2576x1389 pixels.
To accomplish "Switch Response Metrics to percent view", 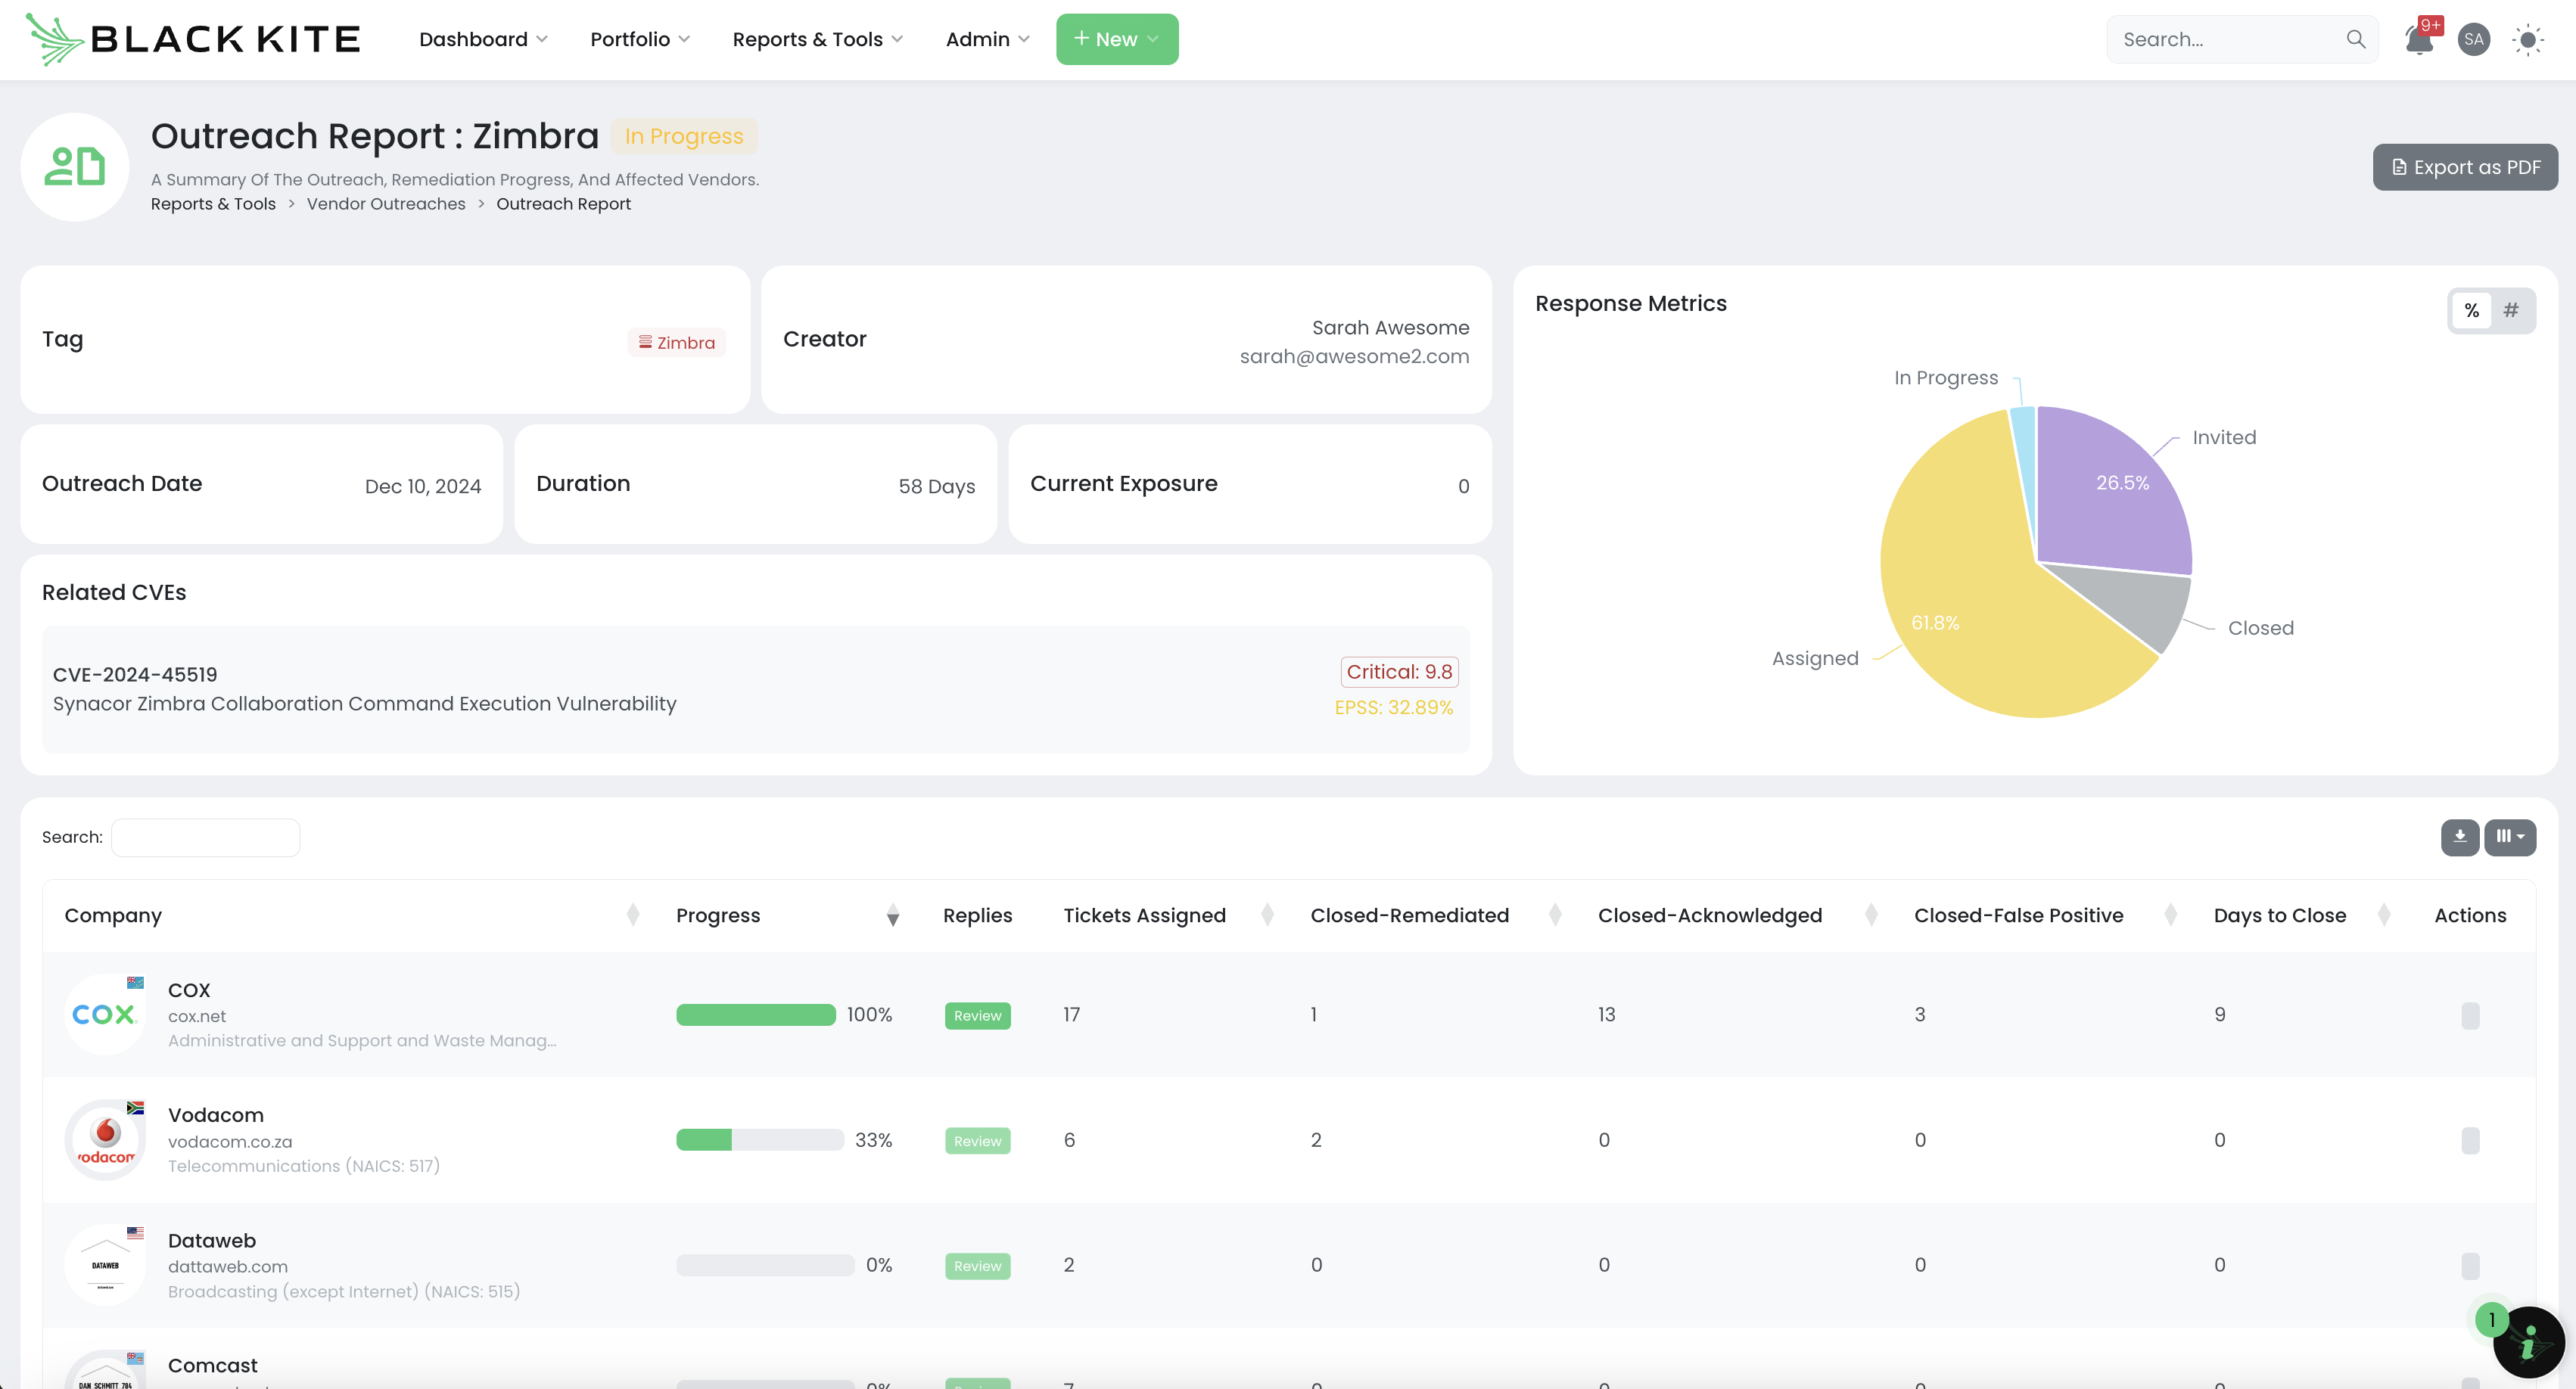I will [2471, 311].
